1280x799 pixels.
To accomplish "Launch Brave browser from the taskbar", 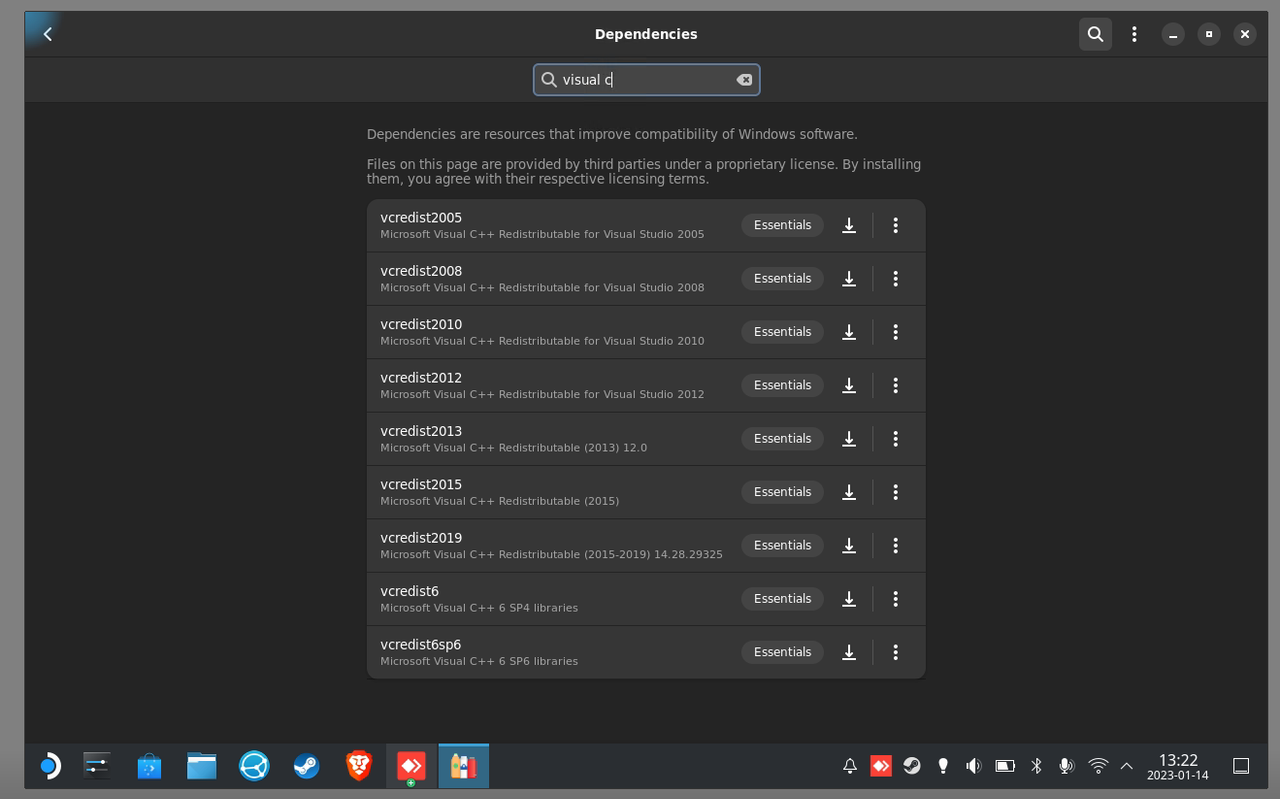I will point(359,766).
